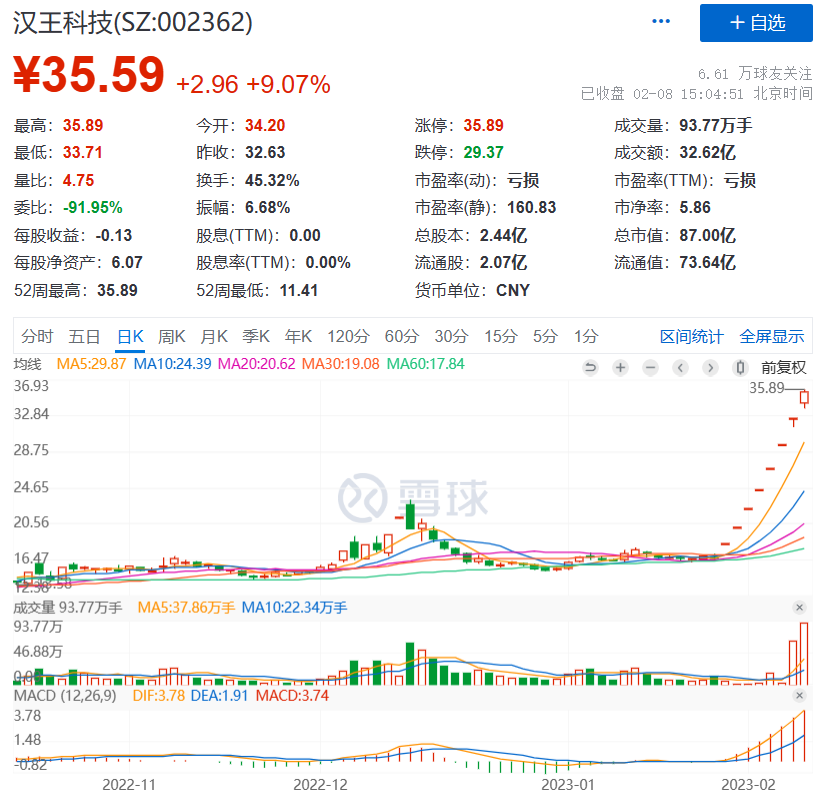
Task: Click the 今开 value 34.20
Action: [x=265, y=125]
